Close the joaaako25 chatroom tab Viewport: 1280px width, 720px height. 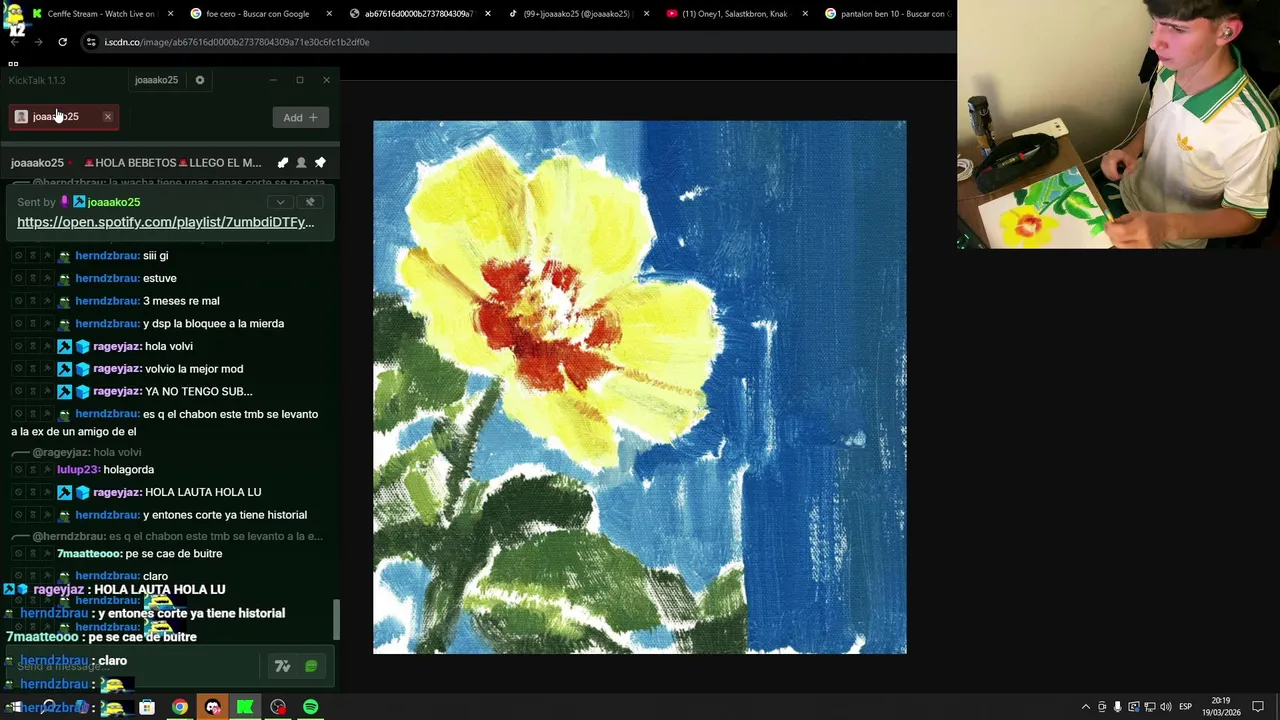[x=108, y=117]
